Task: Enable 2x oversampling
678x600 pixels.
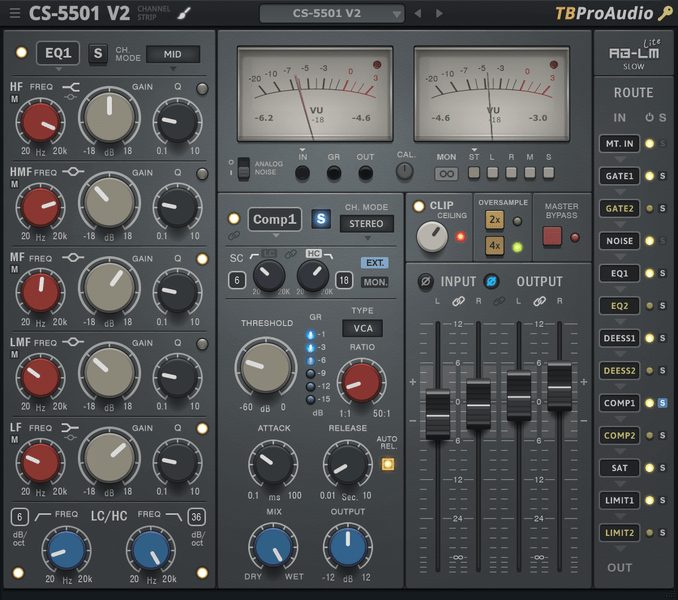Action: 495,220
